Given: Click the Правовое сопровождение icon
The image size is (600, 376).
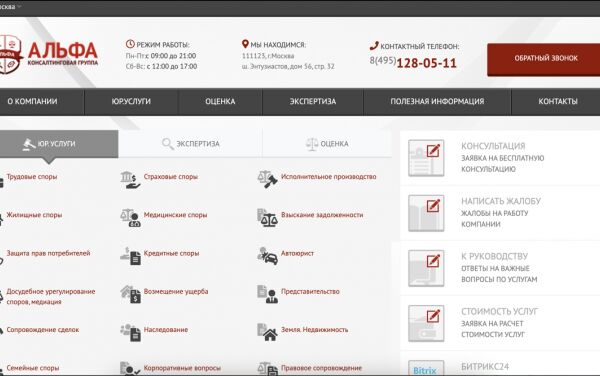Looking at the screenshot, I should (267, 368).
